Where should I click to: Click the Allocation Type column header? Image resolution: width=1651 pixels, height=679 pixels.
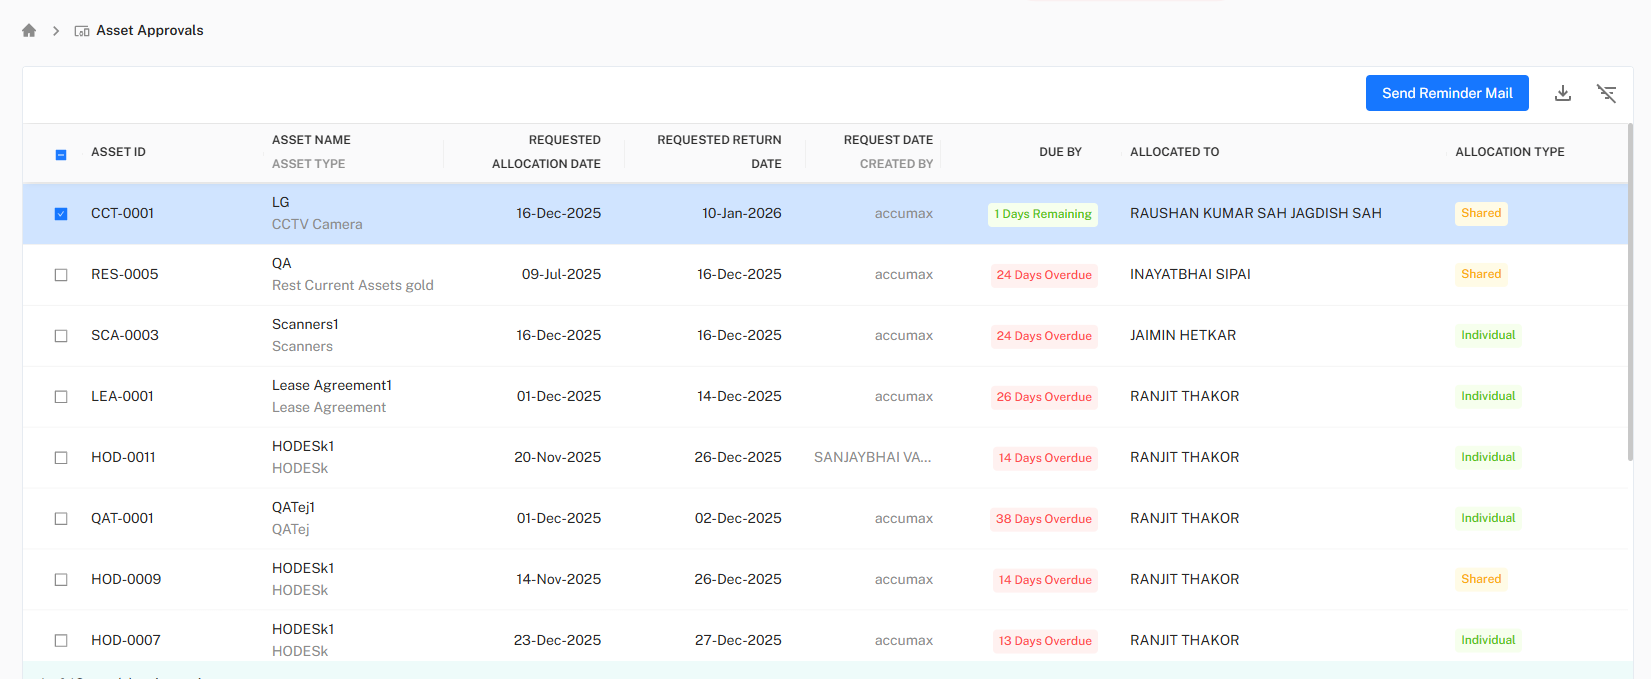[1509, 152]
